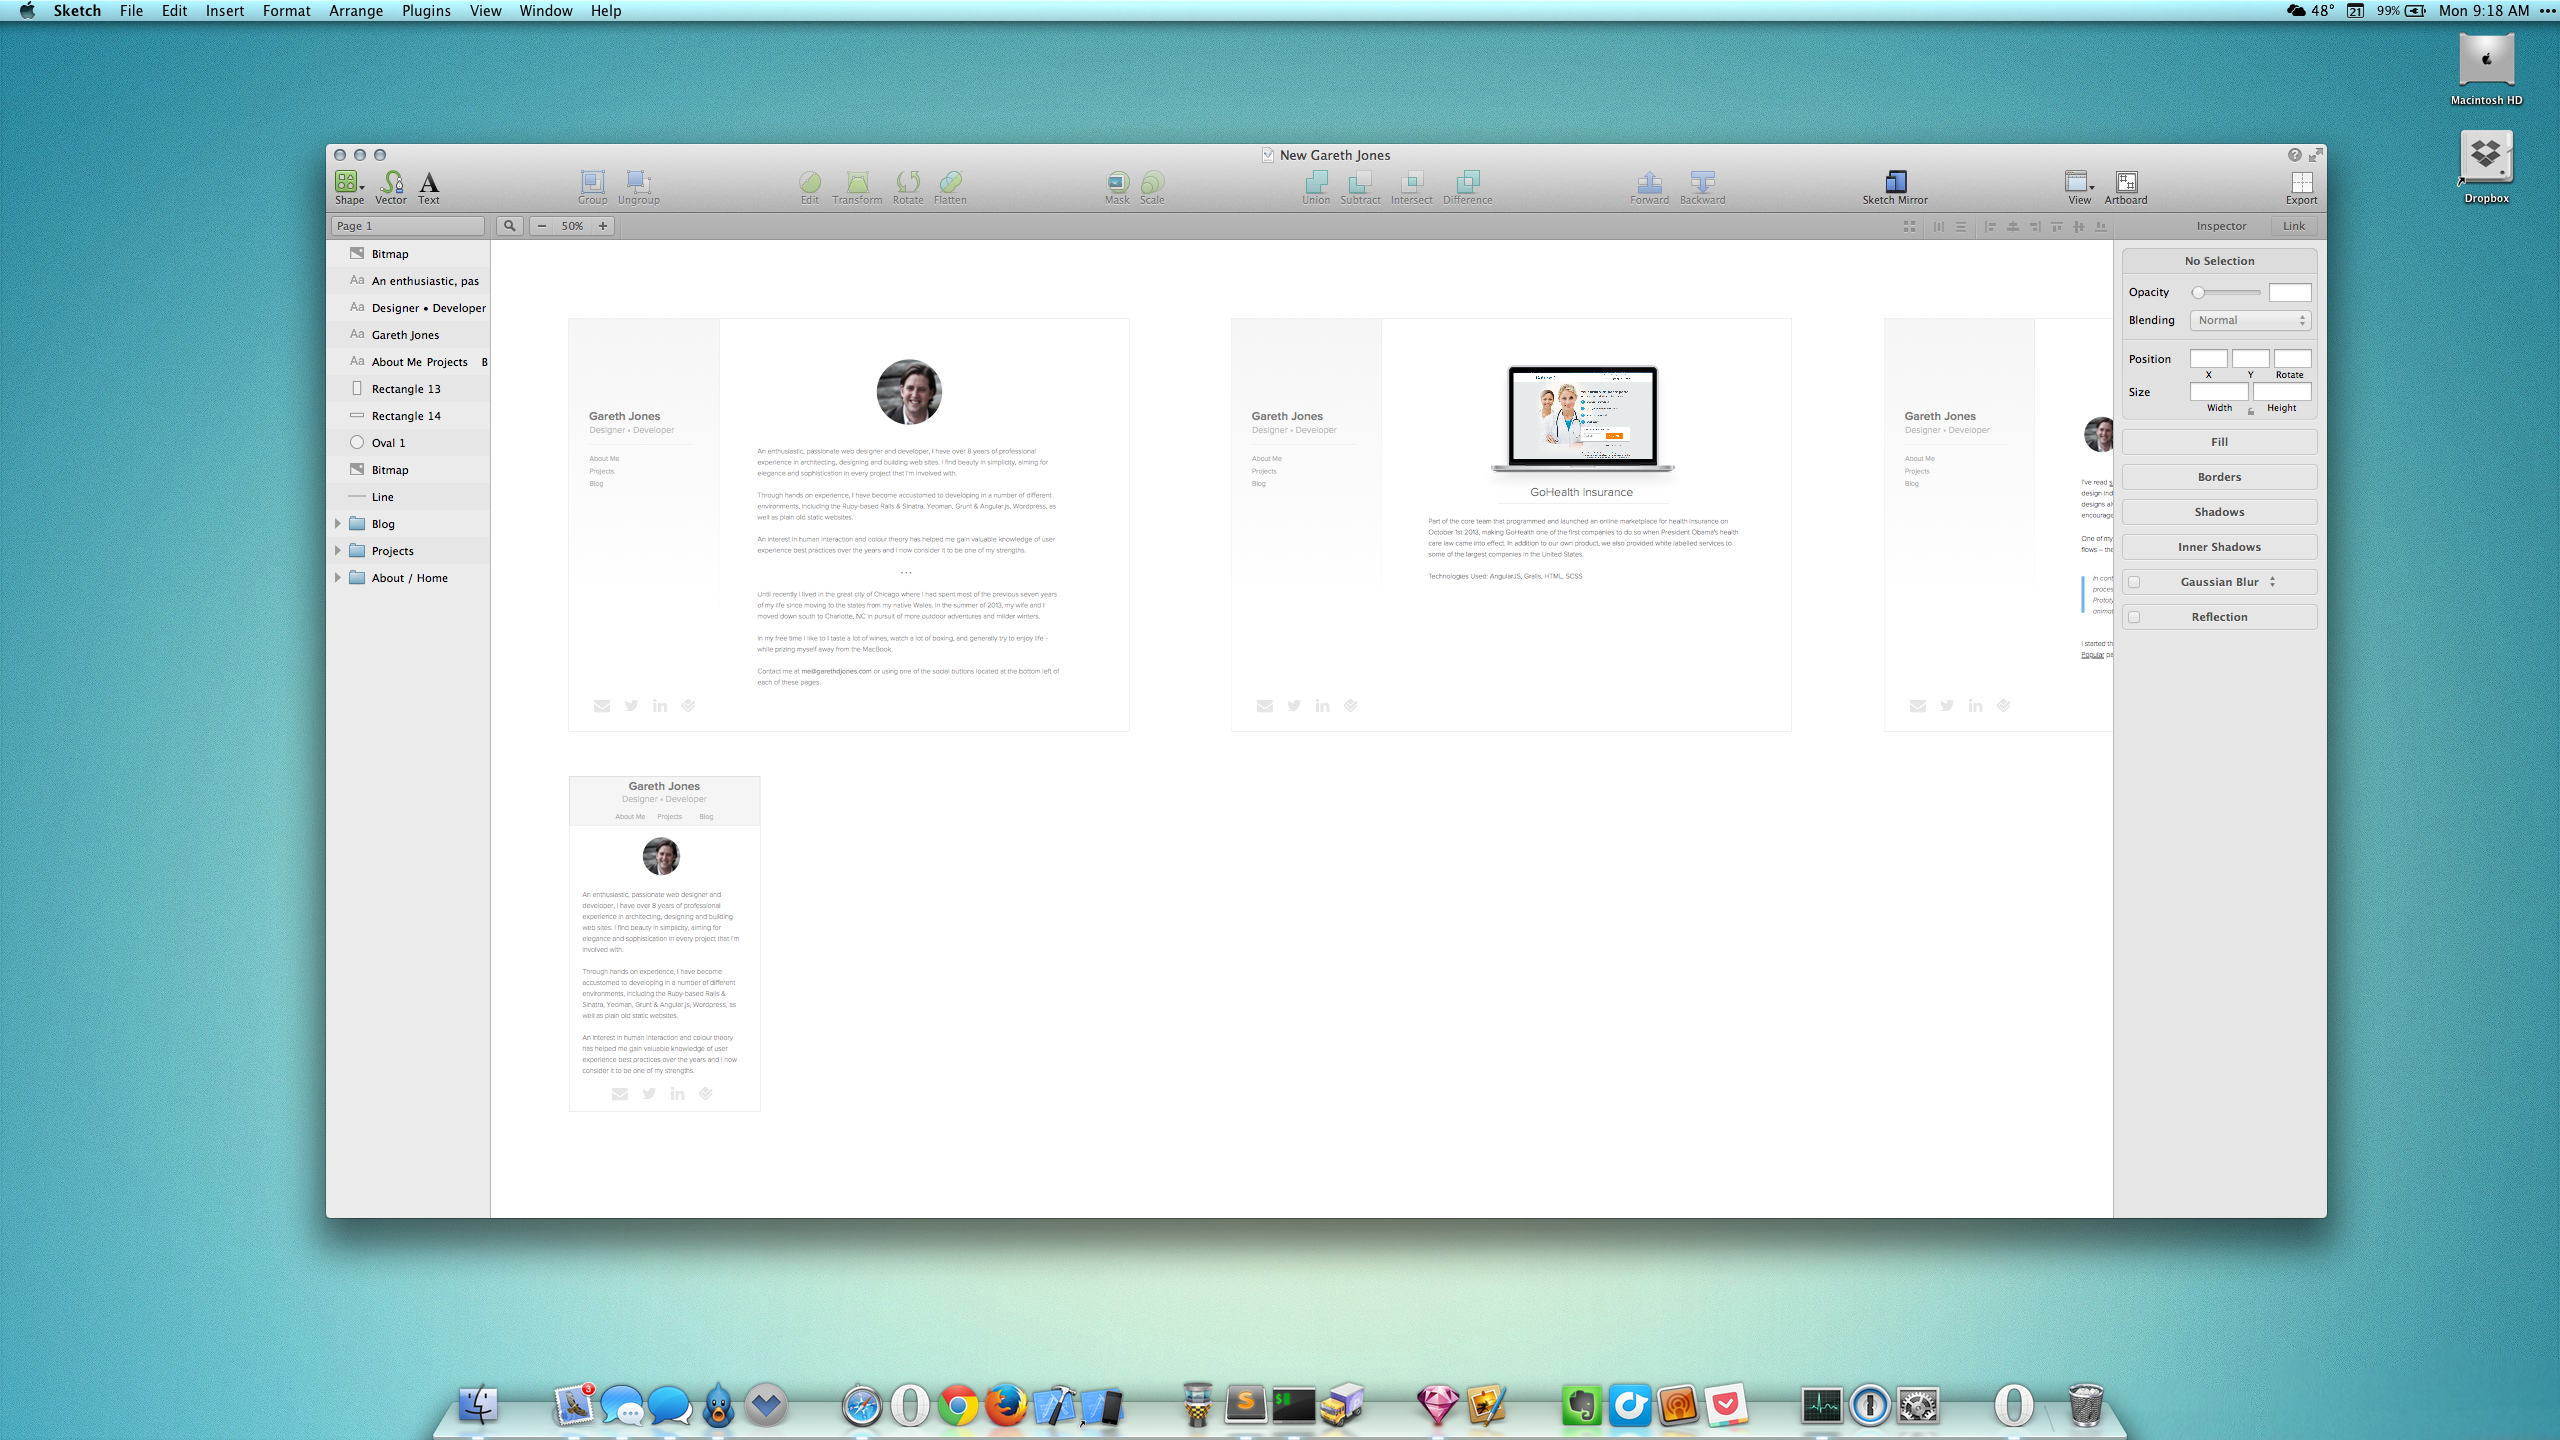The width and height of the screenshot is (2560, 1440).
Task: Open the Page 1 pages dropdown
Action: tap(408, 226)
